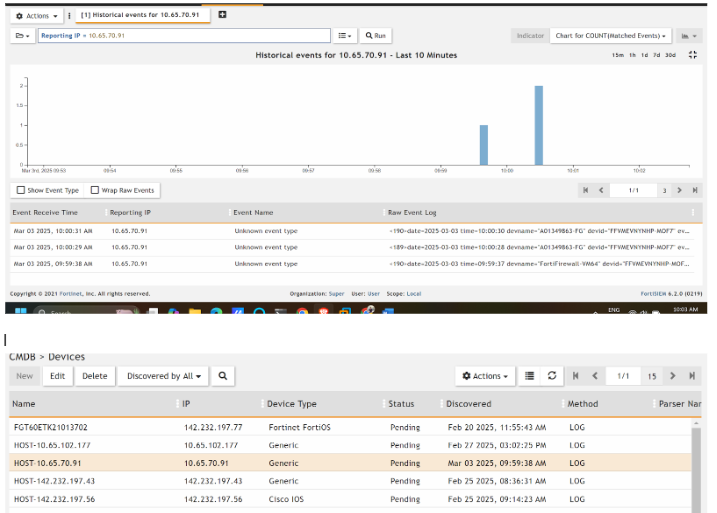
Task: Toggle fullscreen for the events chart
Action: (692, 55)
